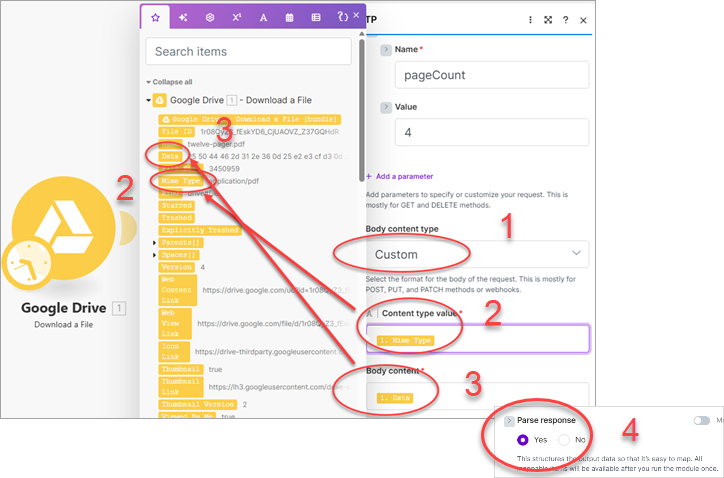This screenshot has width=724, height=478.
Task: Click the help question mark icon
Action: [565, 19]
